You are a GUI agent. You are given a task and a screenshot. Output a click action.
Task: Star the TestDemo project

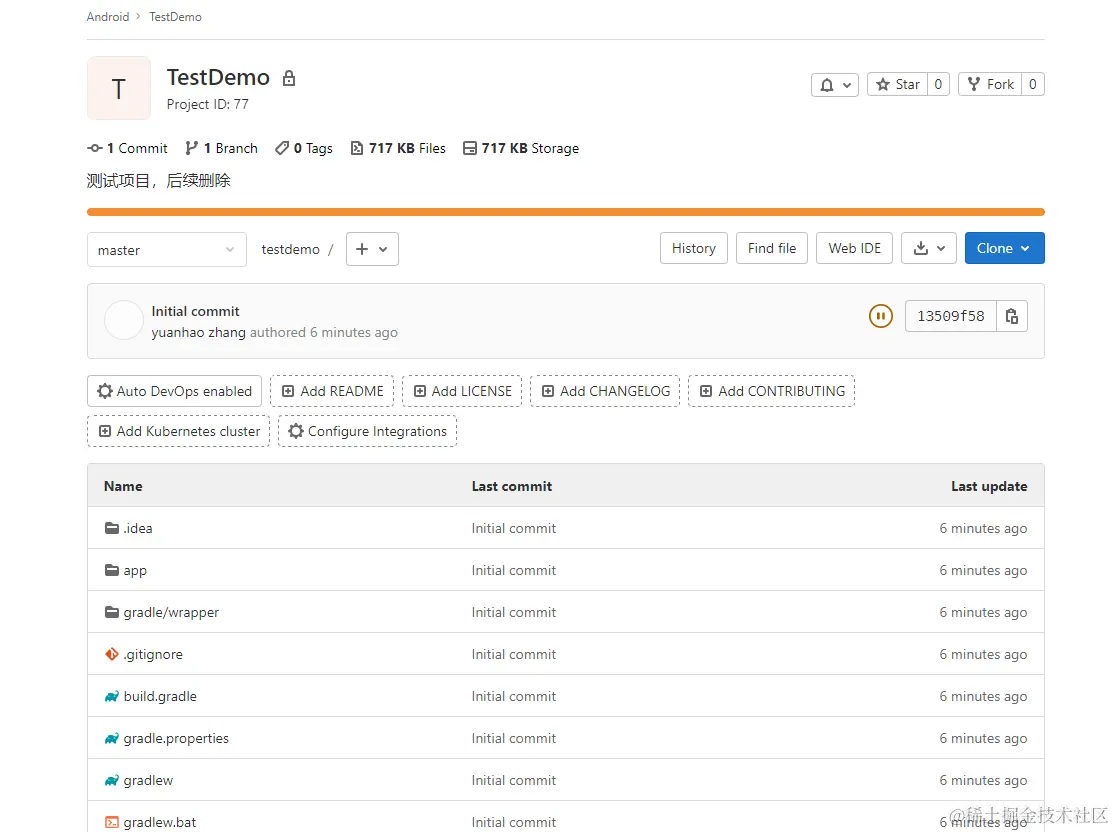point(897,85)
